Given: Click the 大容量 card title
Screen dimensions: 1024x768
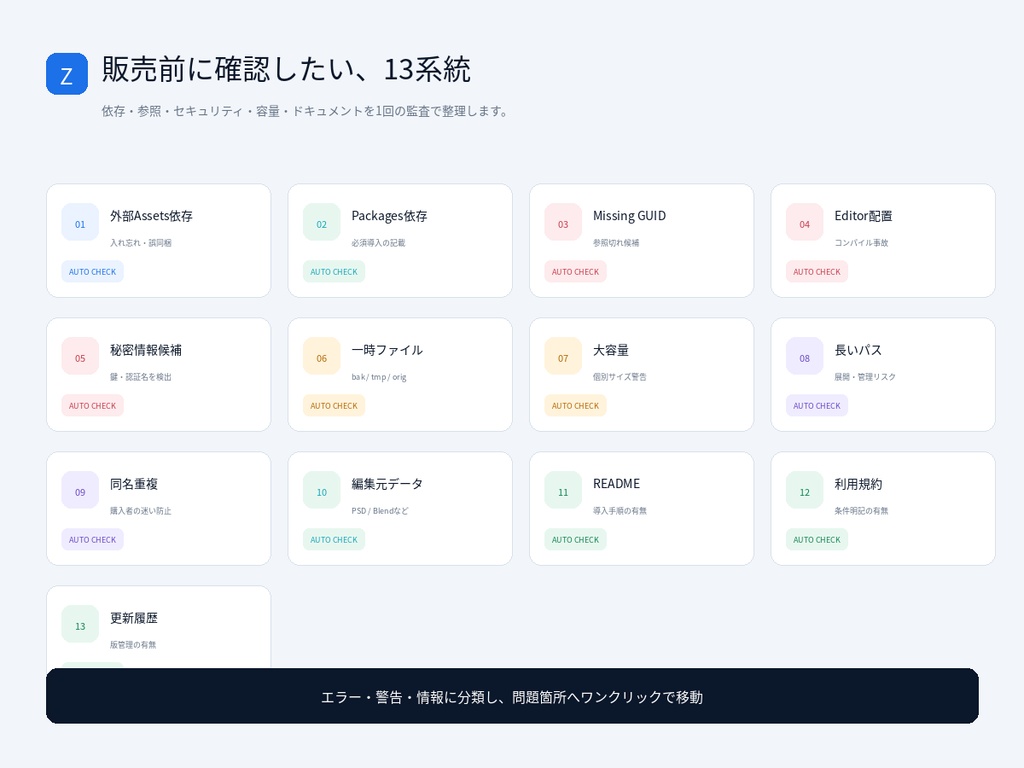Looking at the screenshot, I should point(611,350).
